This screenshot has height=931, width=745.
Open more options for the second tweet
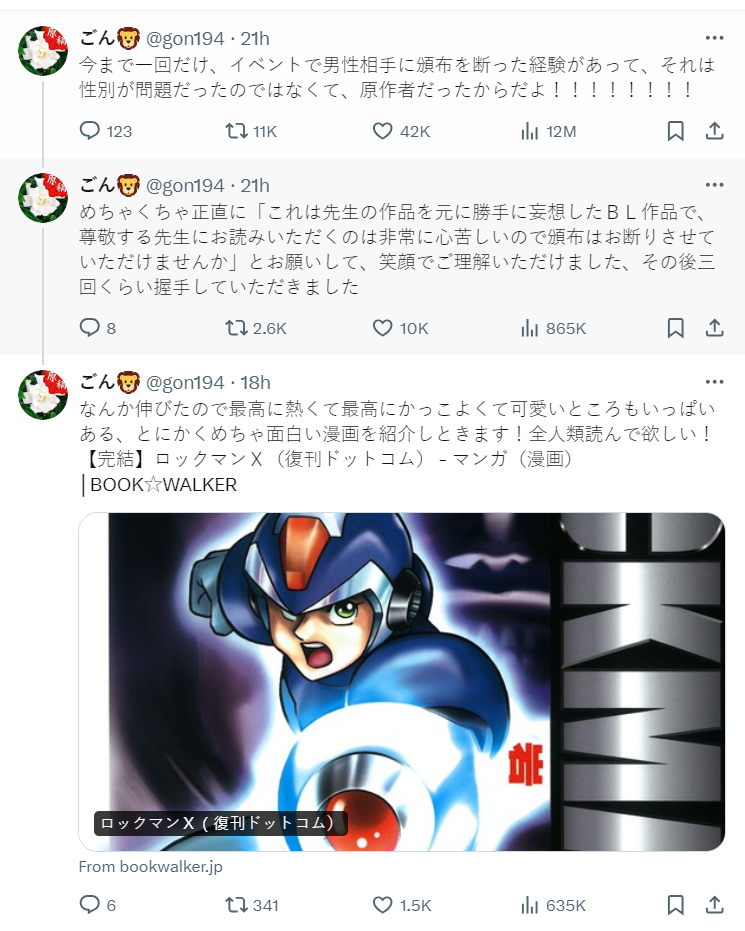[714, 185]
